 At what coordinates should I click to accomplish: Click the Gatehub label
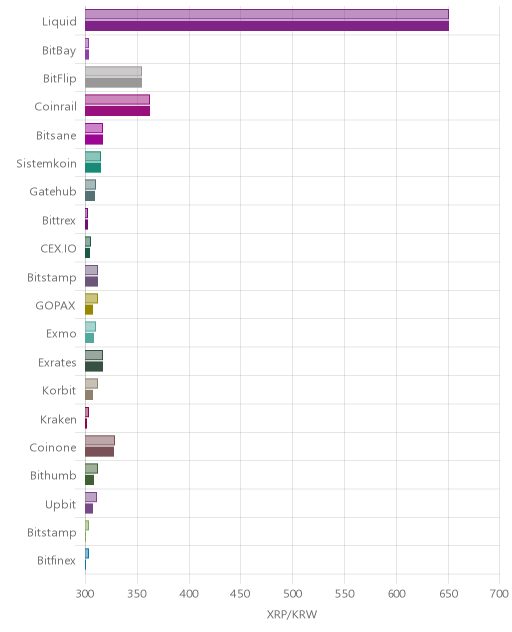click(53, 191)
